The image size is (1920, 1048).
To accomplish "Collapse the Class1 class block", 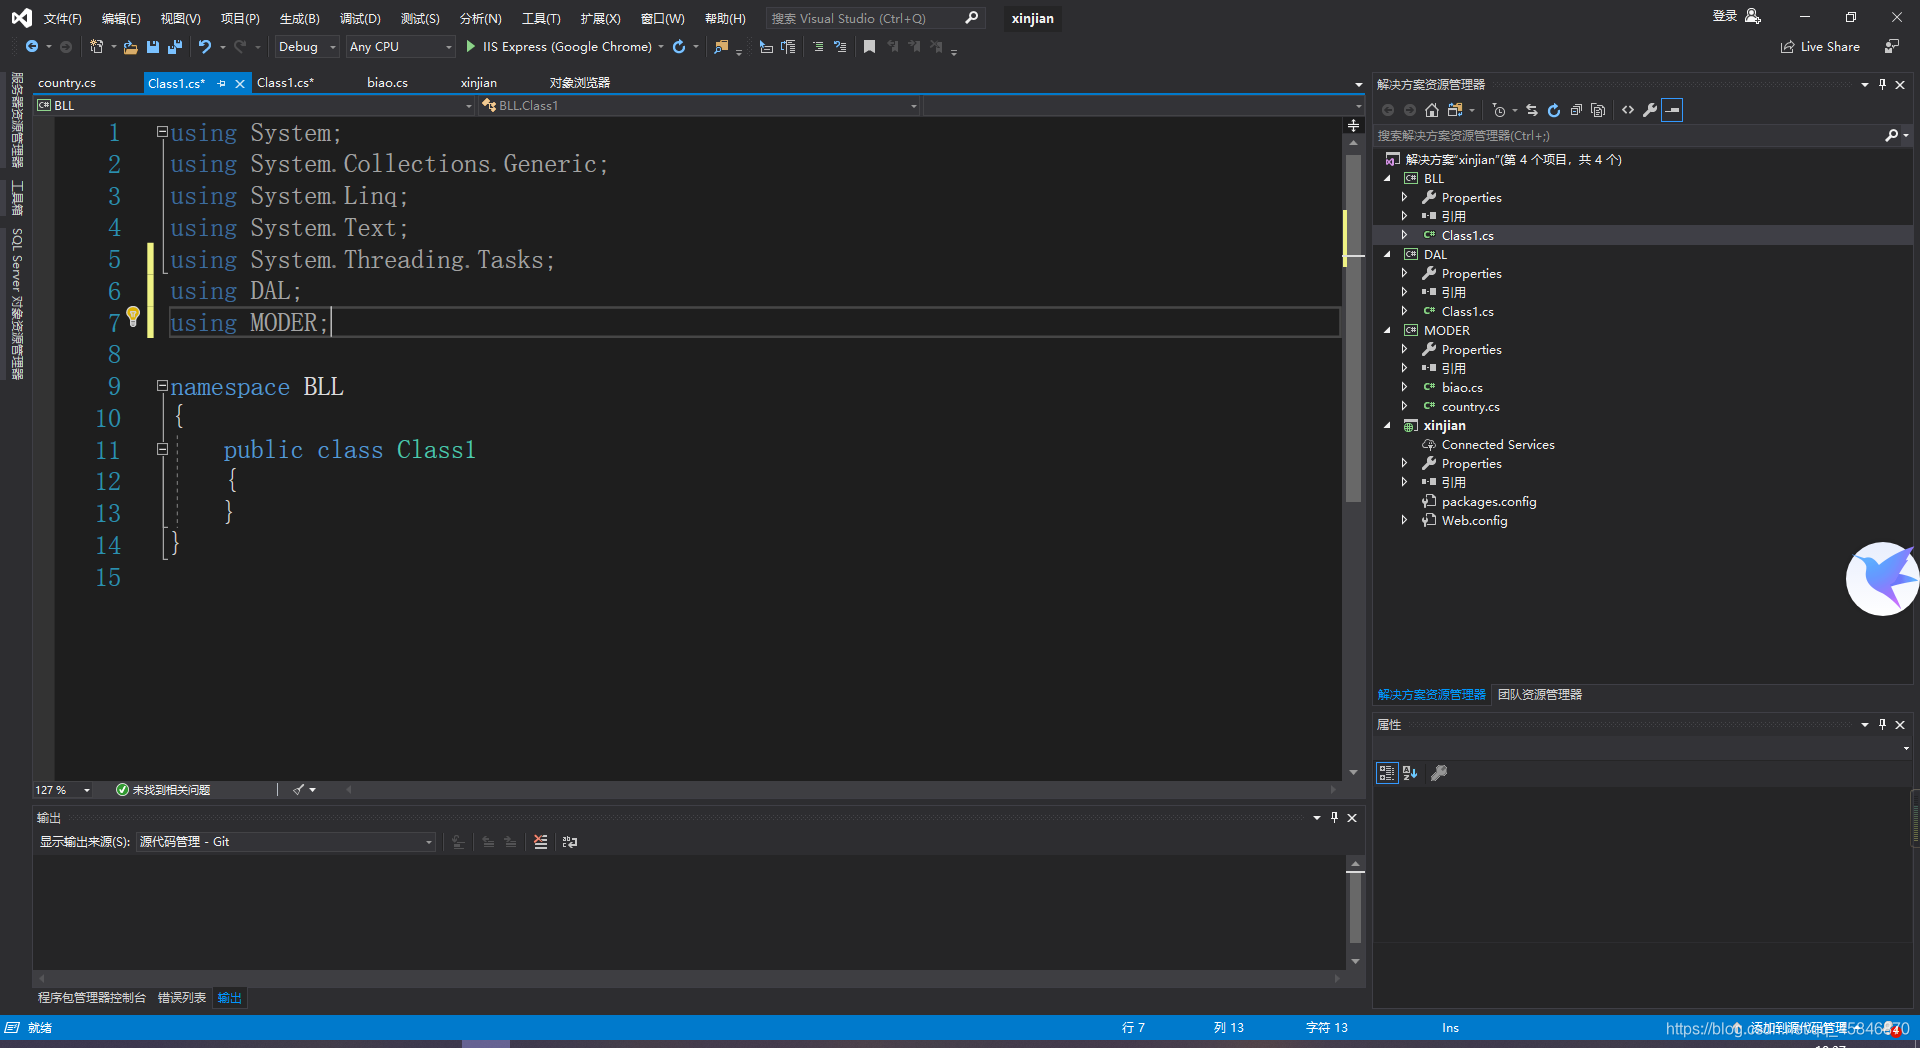I will (162, 449).
